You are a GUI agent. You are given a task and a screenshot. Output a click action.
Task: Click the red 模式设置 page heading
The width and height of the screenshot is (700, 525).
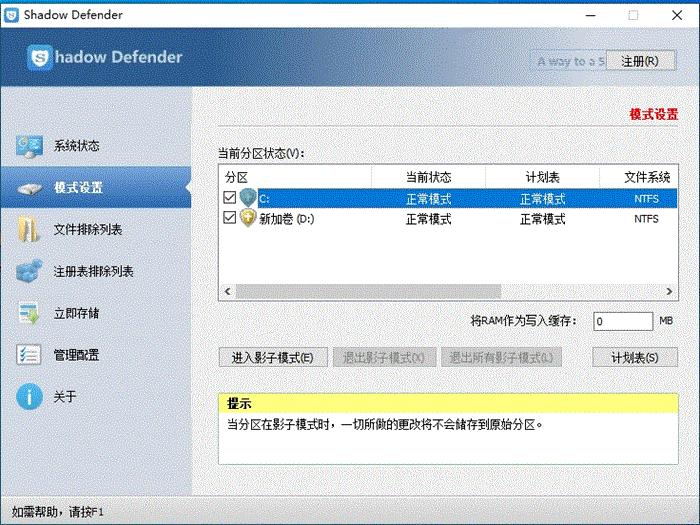[654, 114]
